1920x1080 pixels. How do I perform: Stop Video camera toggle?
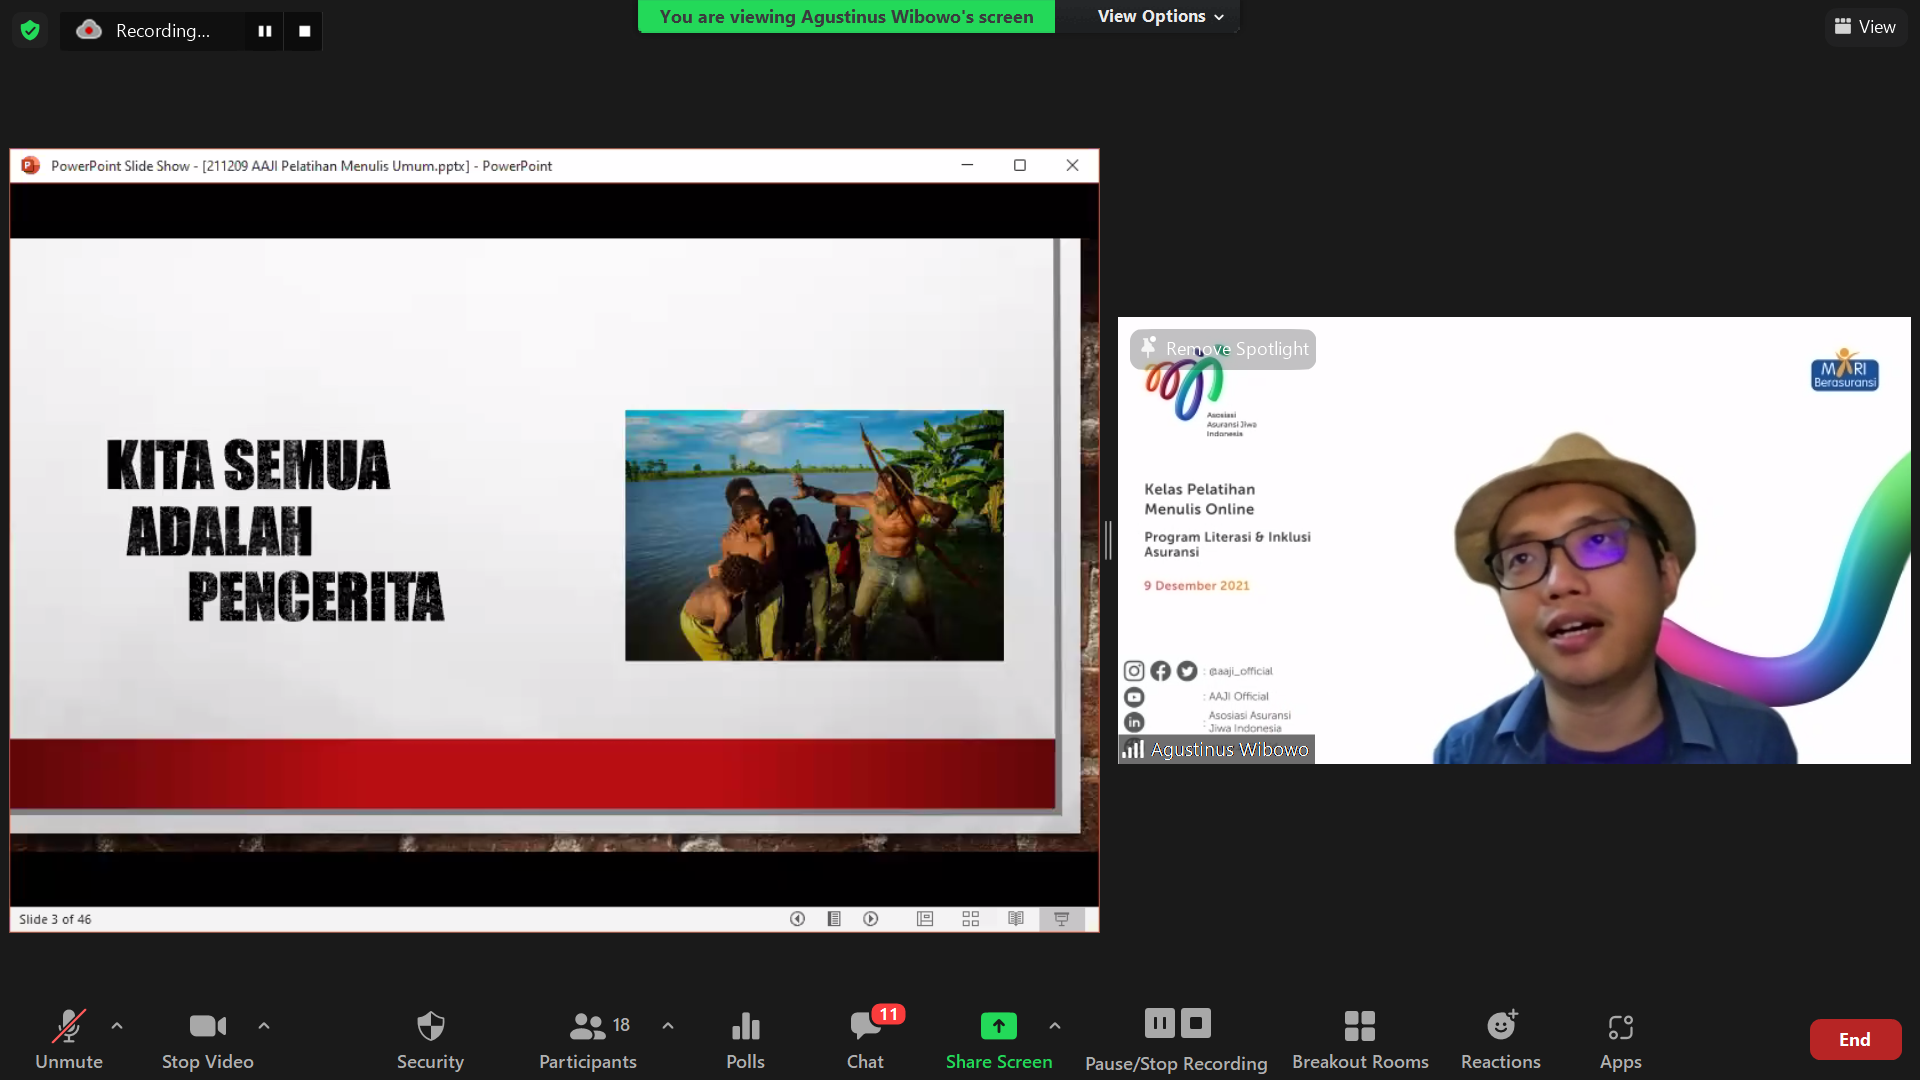click(x=208, y=1039)
